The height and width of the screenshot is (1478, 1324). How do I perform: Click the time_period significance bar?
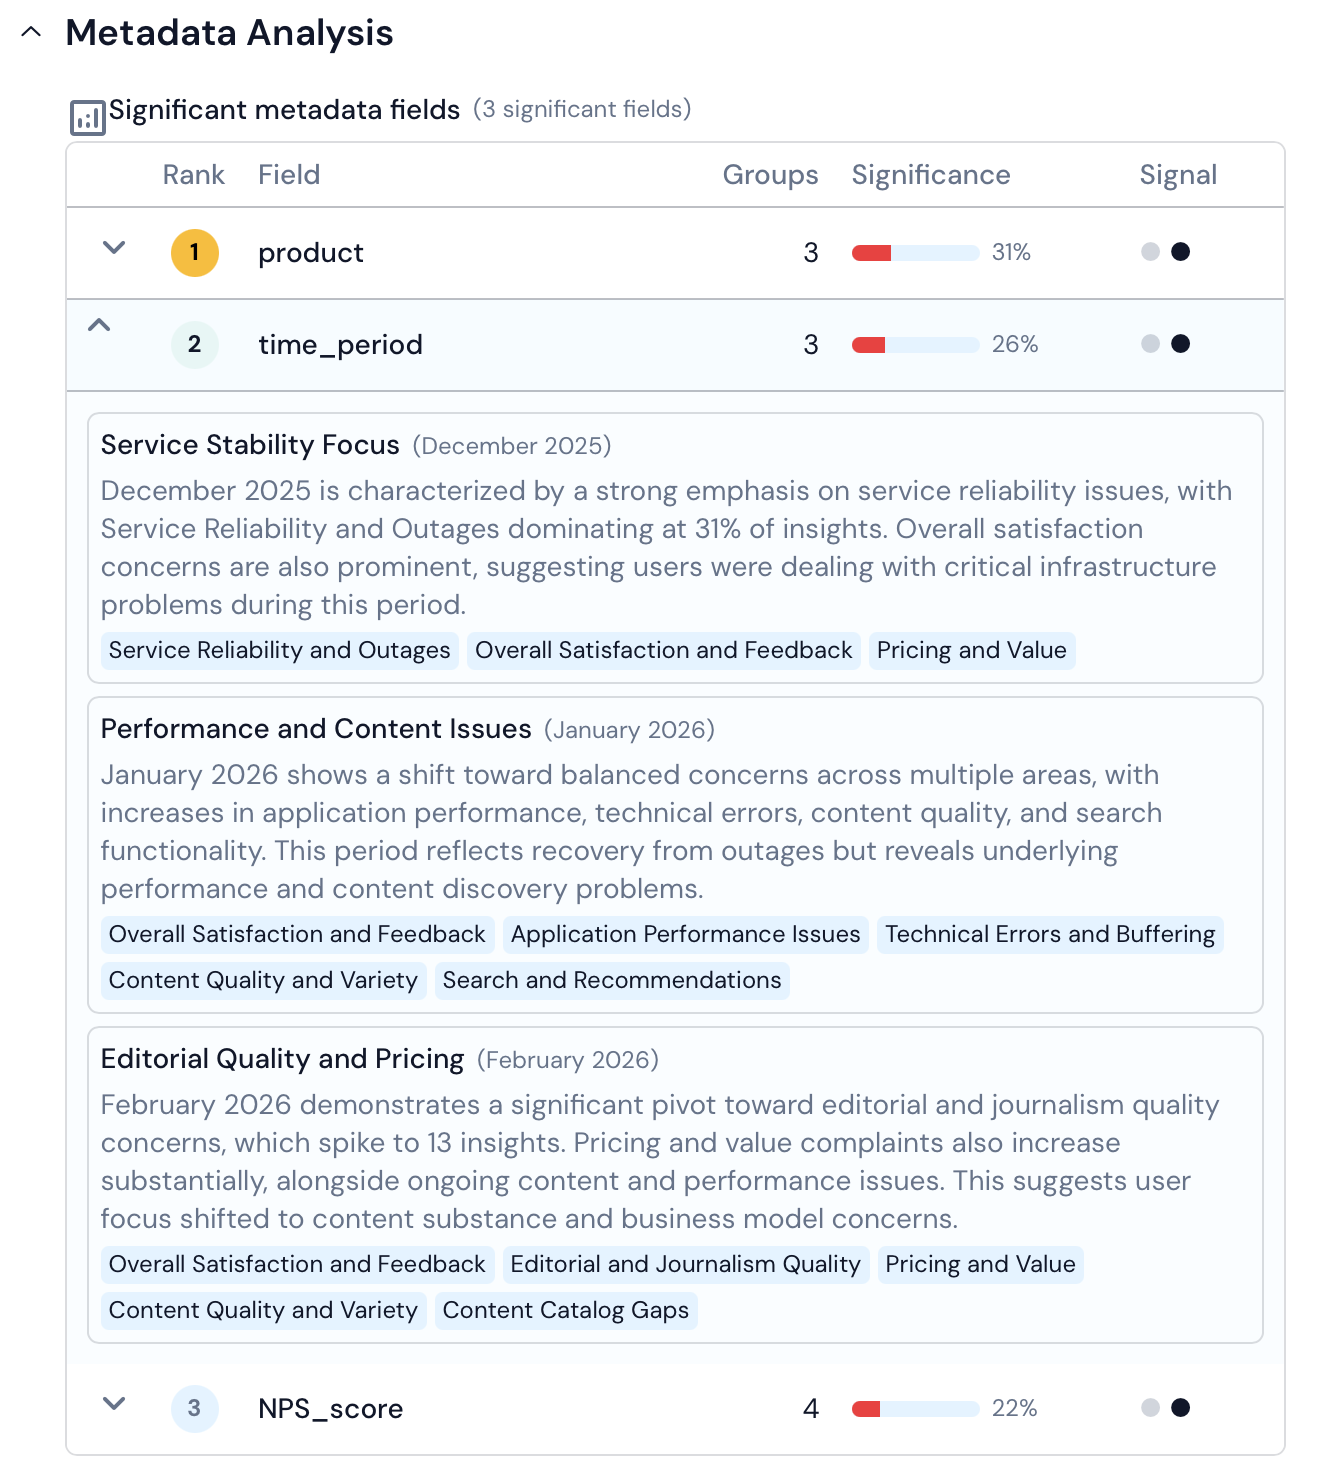pos(915,345)
